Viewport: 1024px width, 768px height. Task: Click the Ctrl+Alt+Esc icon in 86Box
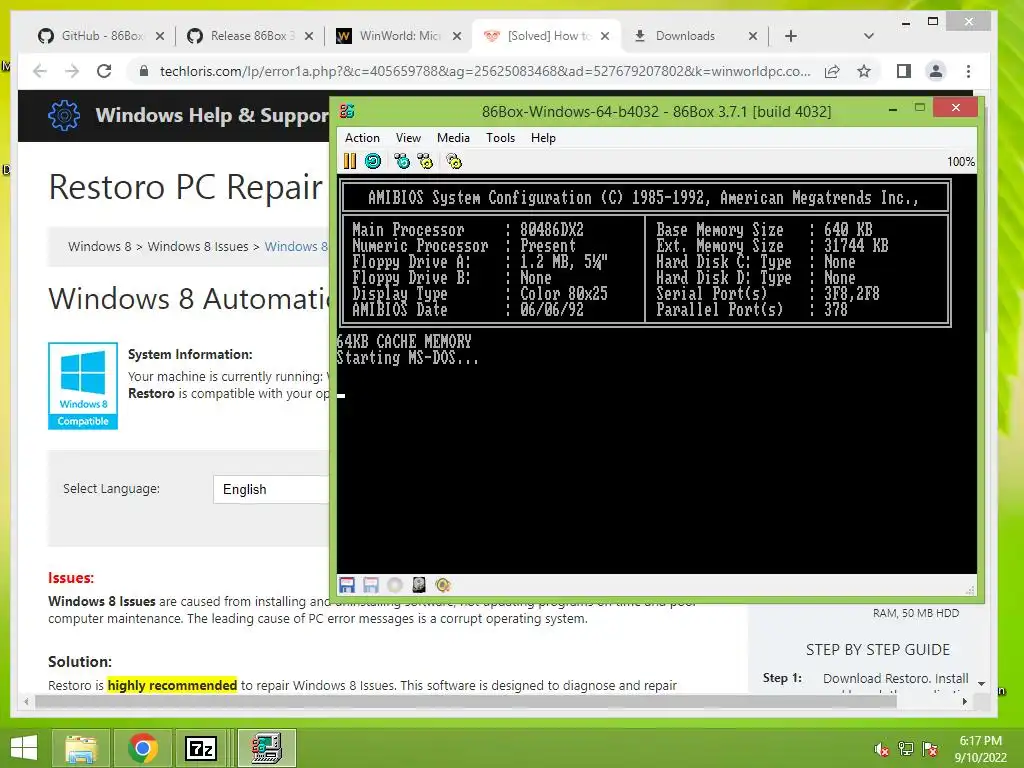tap(425, 161)
